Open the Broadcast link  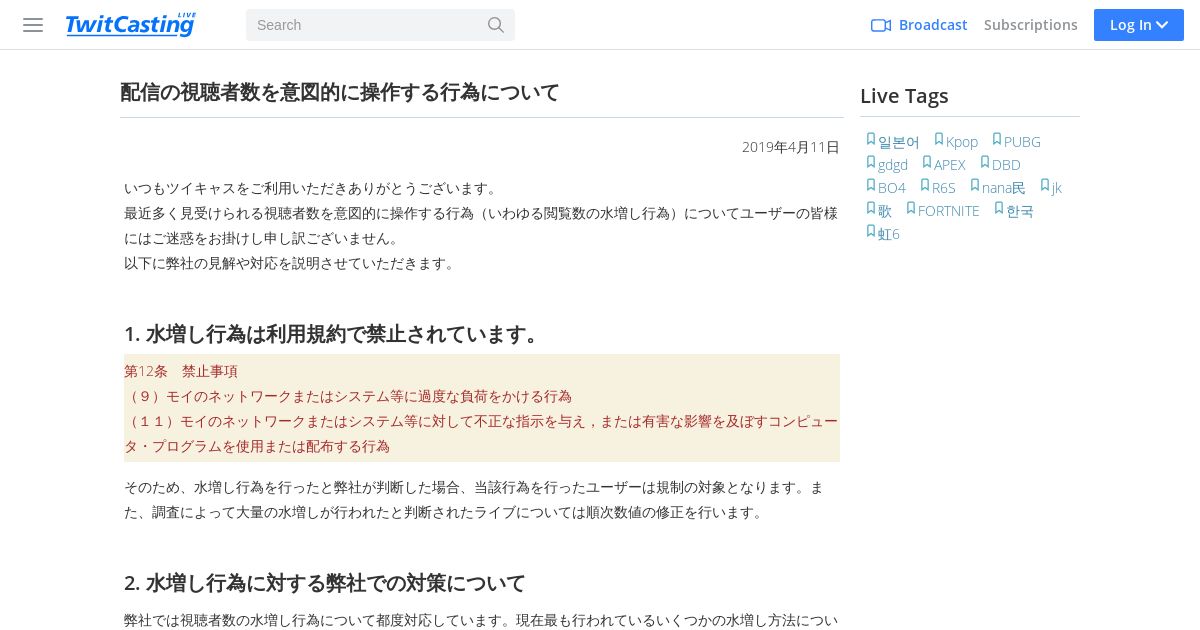(933, 25)
